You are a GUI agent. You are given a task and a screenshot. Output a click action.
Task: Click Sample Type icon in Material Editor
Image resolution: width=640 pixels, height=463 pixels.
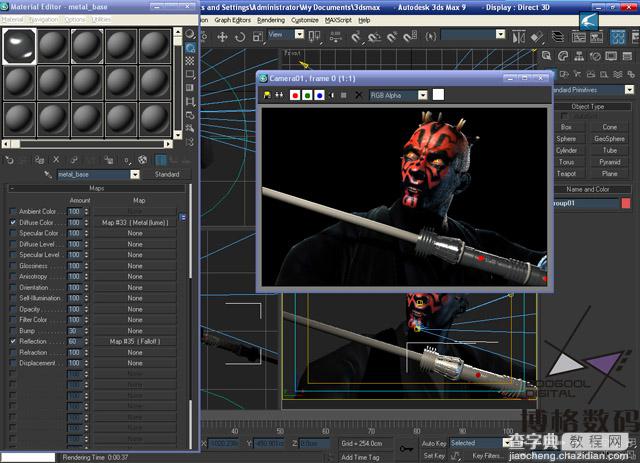[x=190, y=34]
